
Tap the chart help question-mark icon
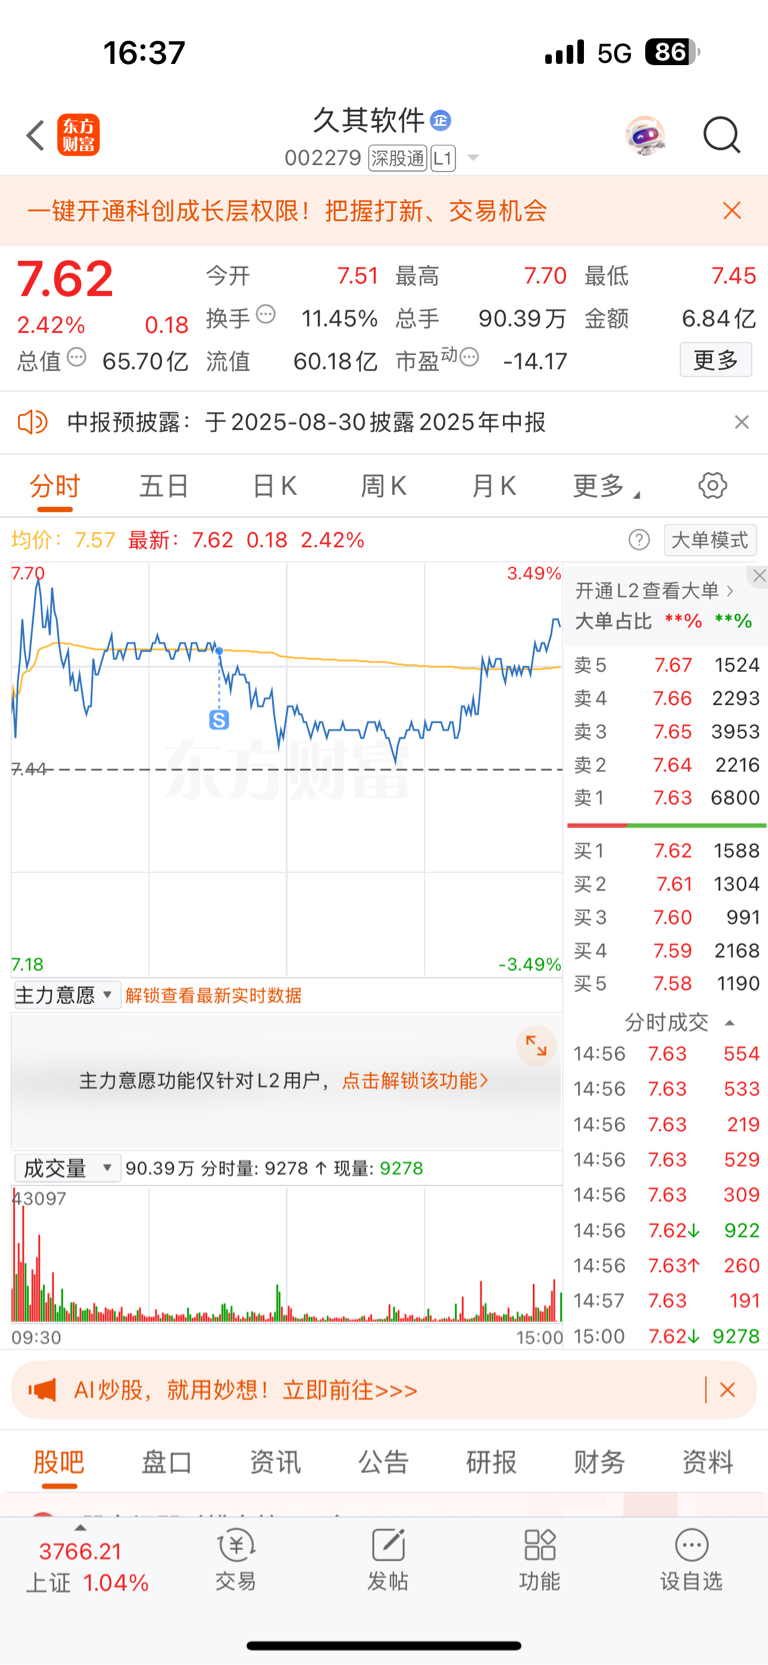(639, 540)
